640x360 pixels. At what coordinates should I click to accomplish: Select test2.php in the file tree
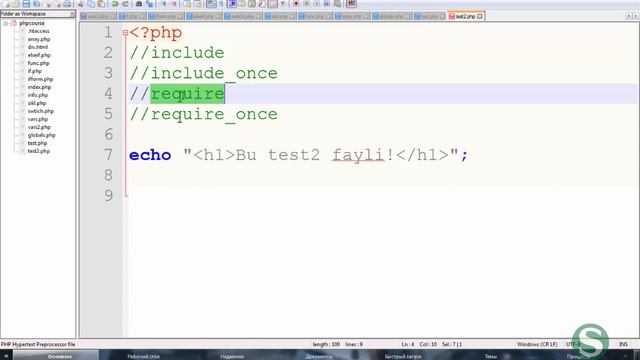38,151
